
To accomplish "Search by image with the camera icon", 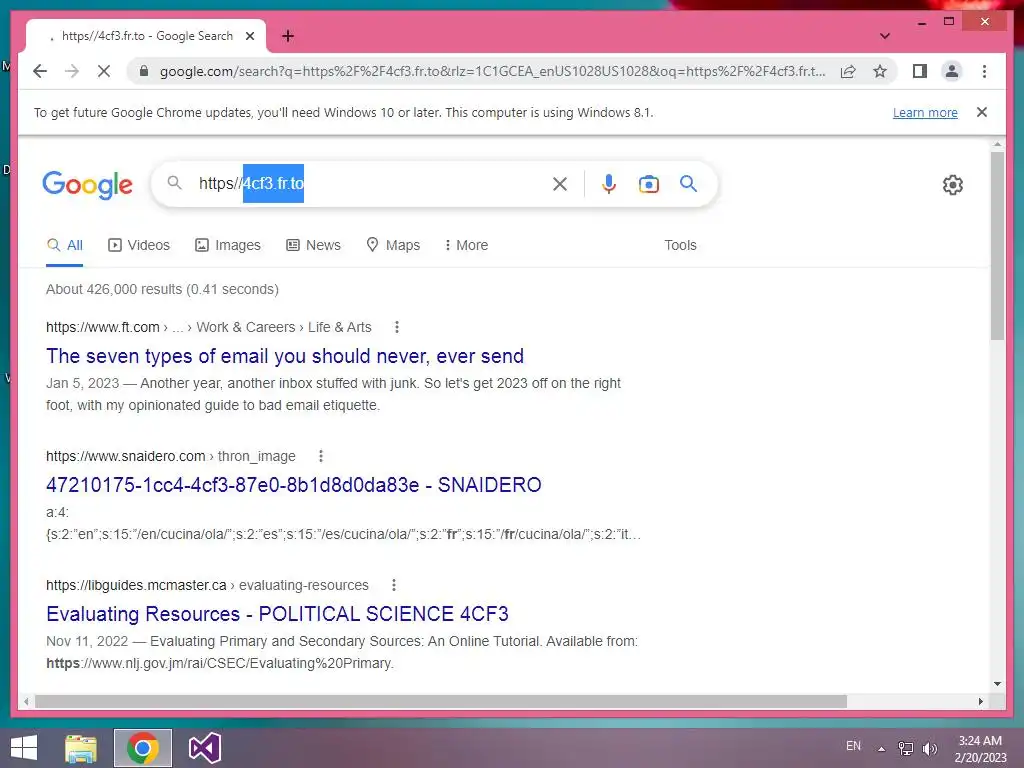I will pos(648,184).
